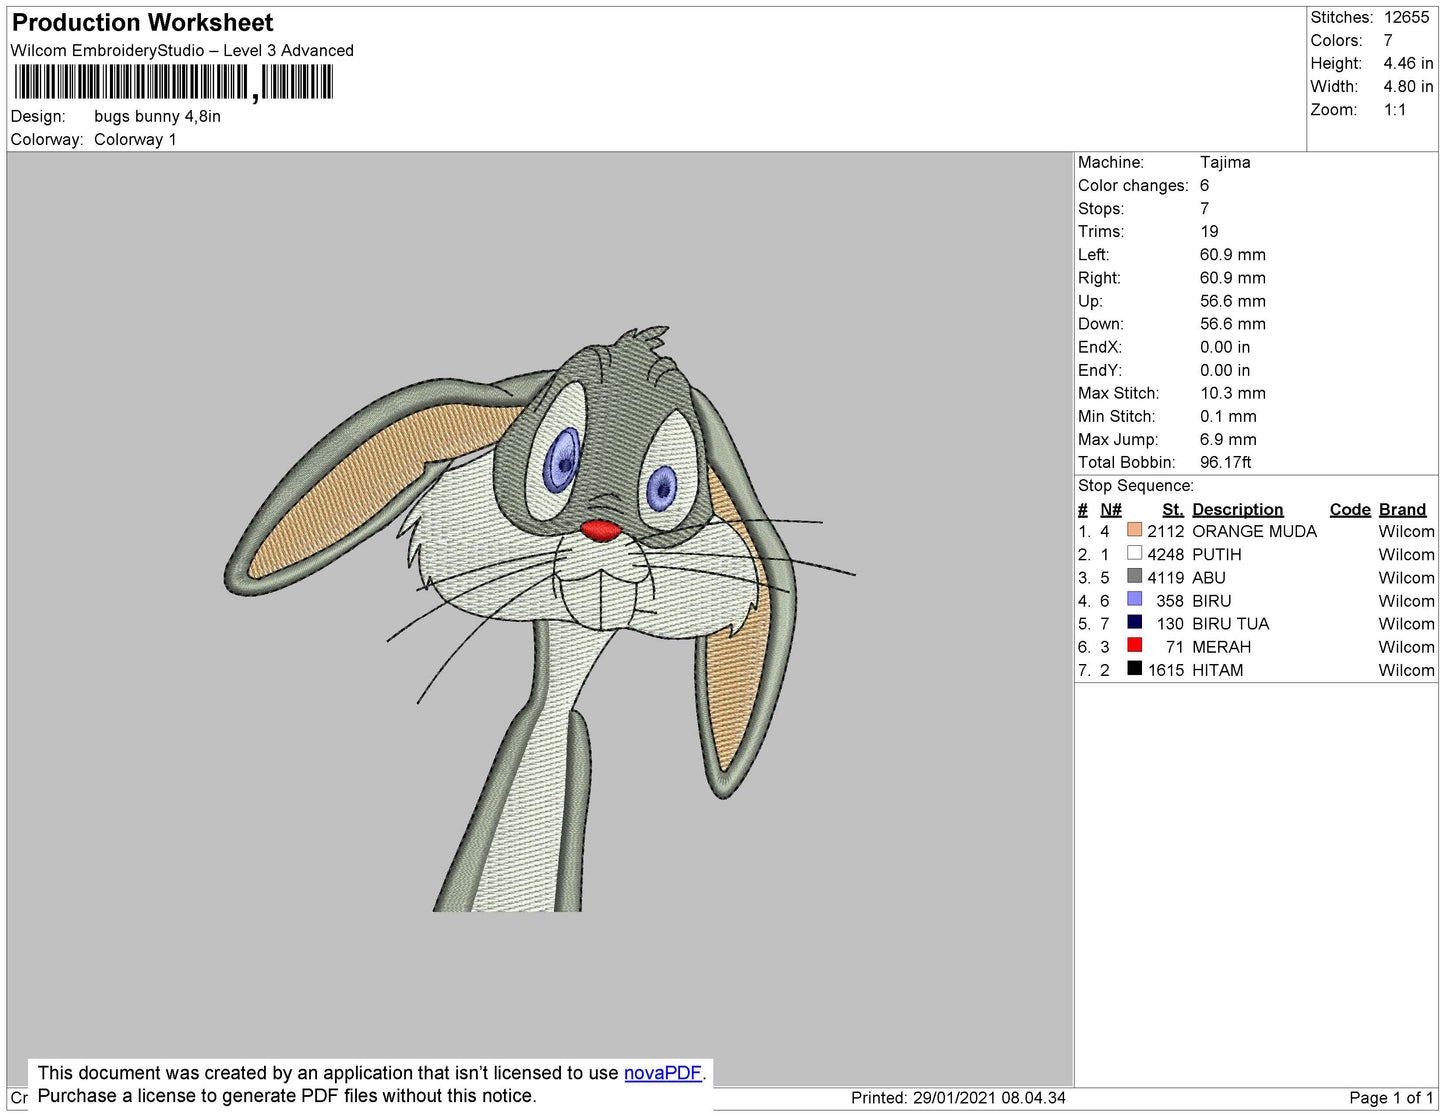Click the BIRU TUA dark blue swatch
The width and height of the screenshot is (1445, 1117).
point(1134,622)
